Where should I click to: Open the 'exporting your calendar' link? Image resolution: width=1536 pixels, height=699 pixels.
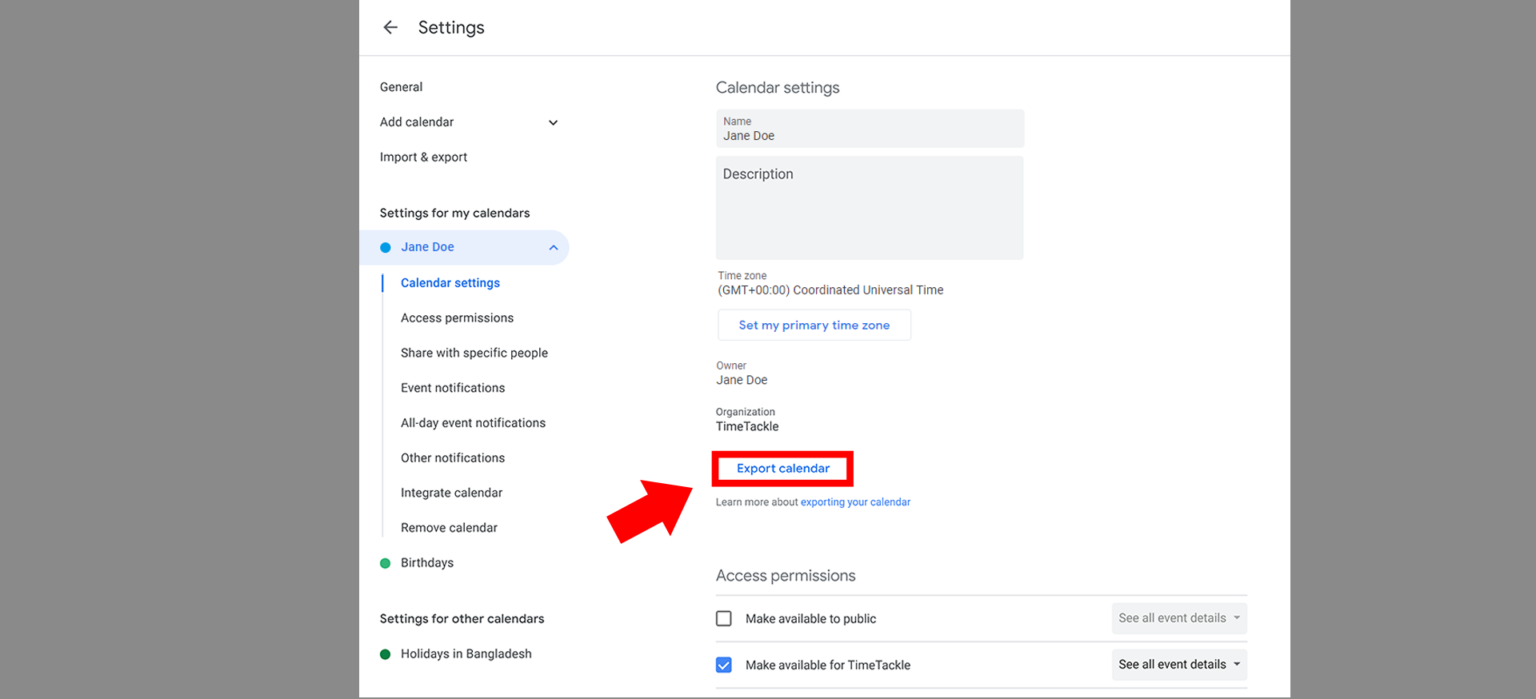tap(855, 501)
